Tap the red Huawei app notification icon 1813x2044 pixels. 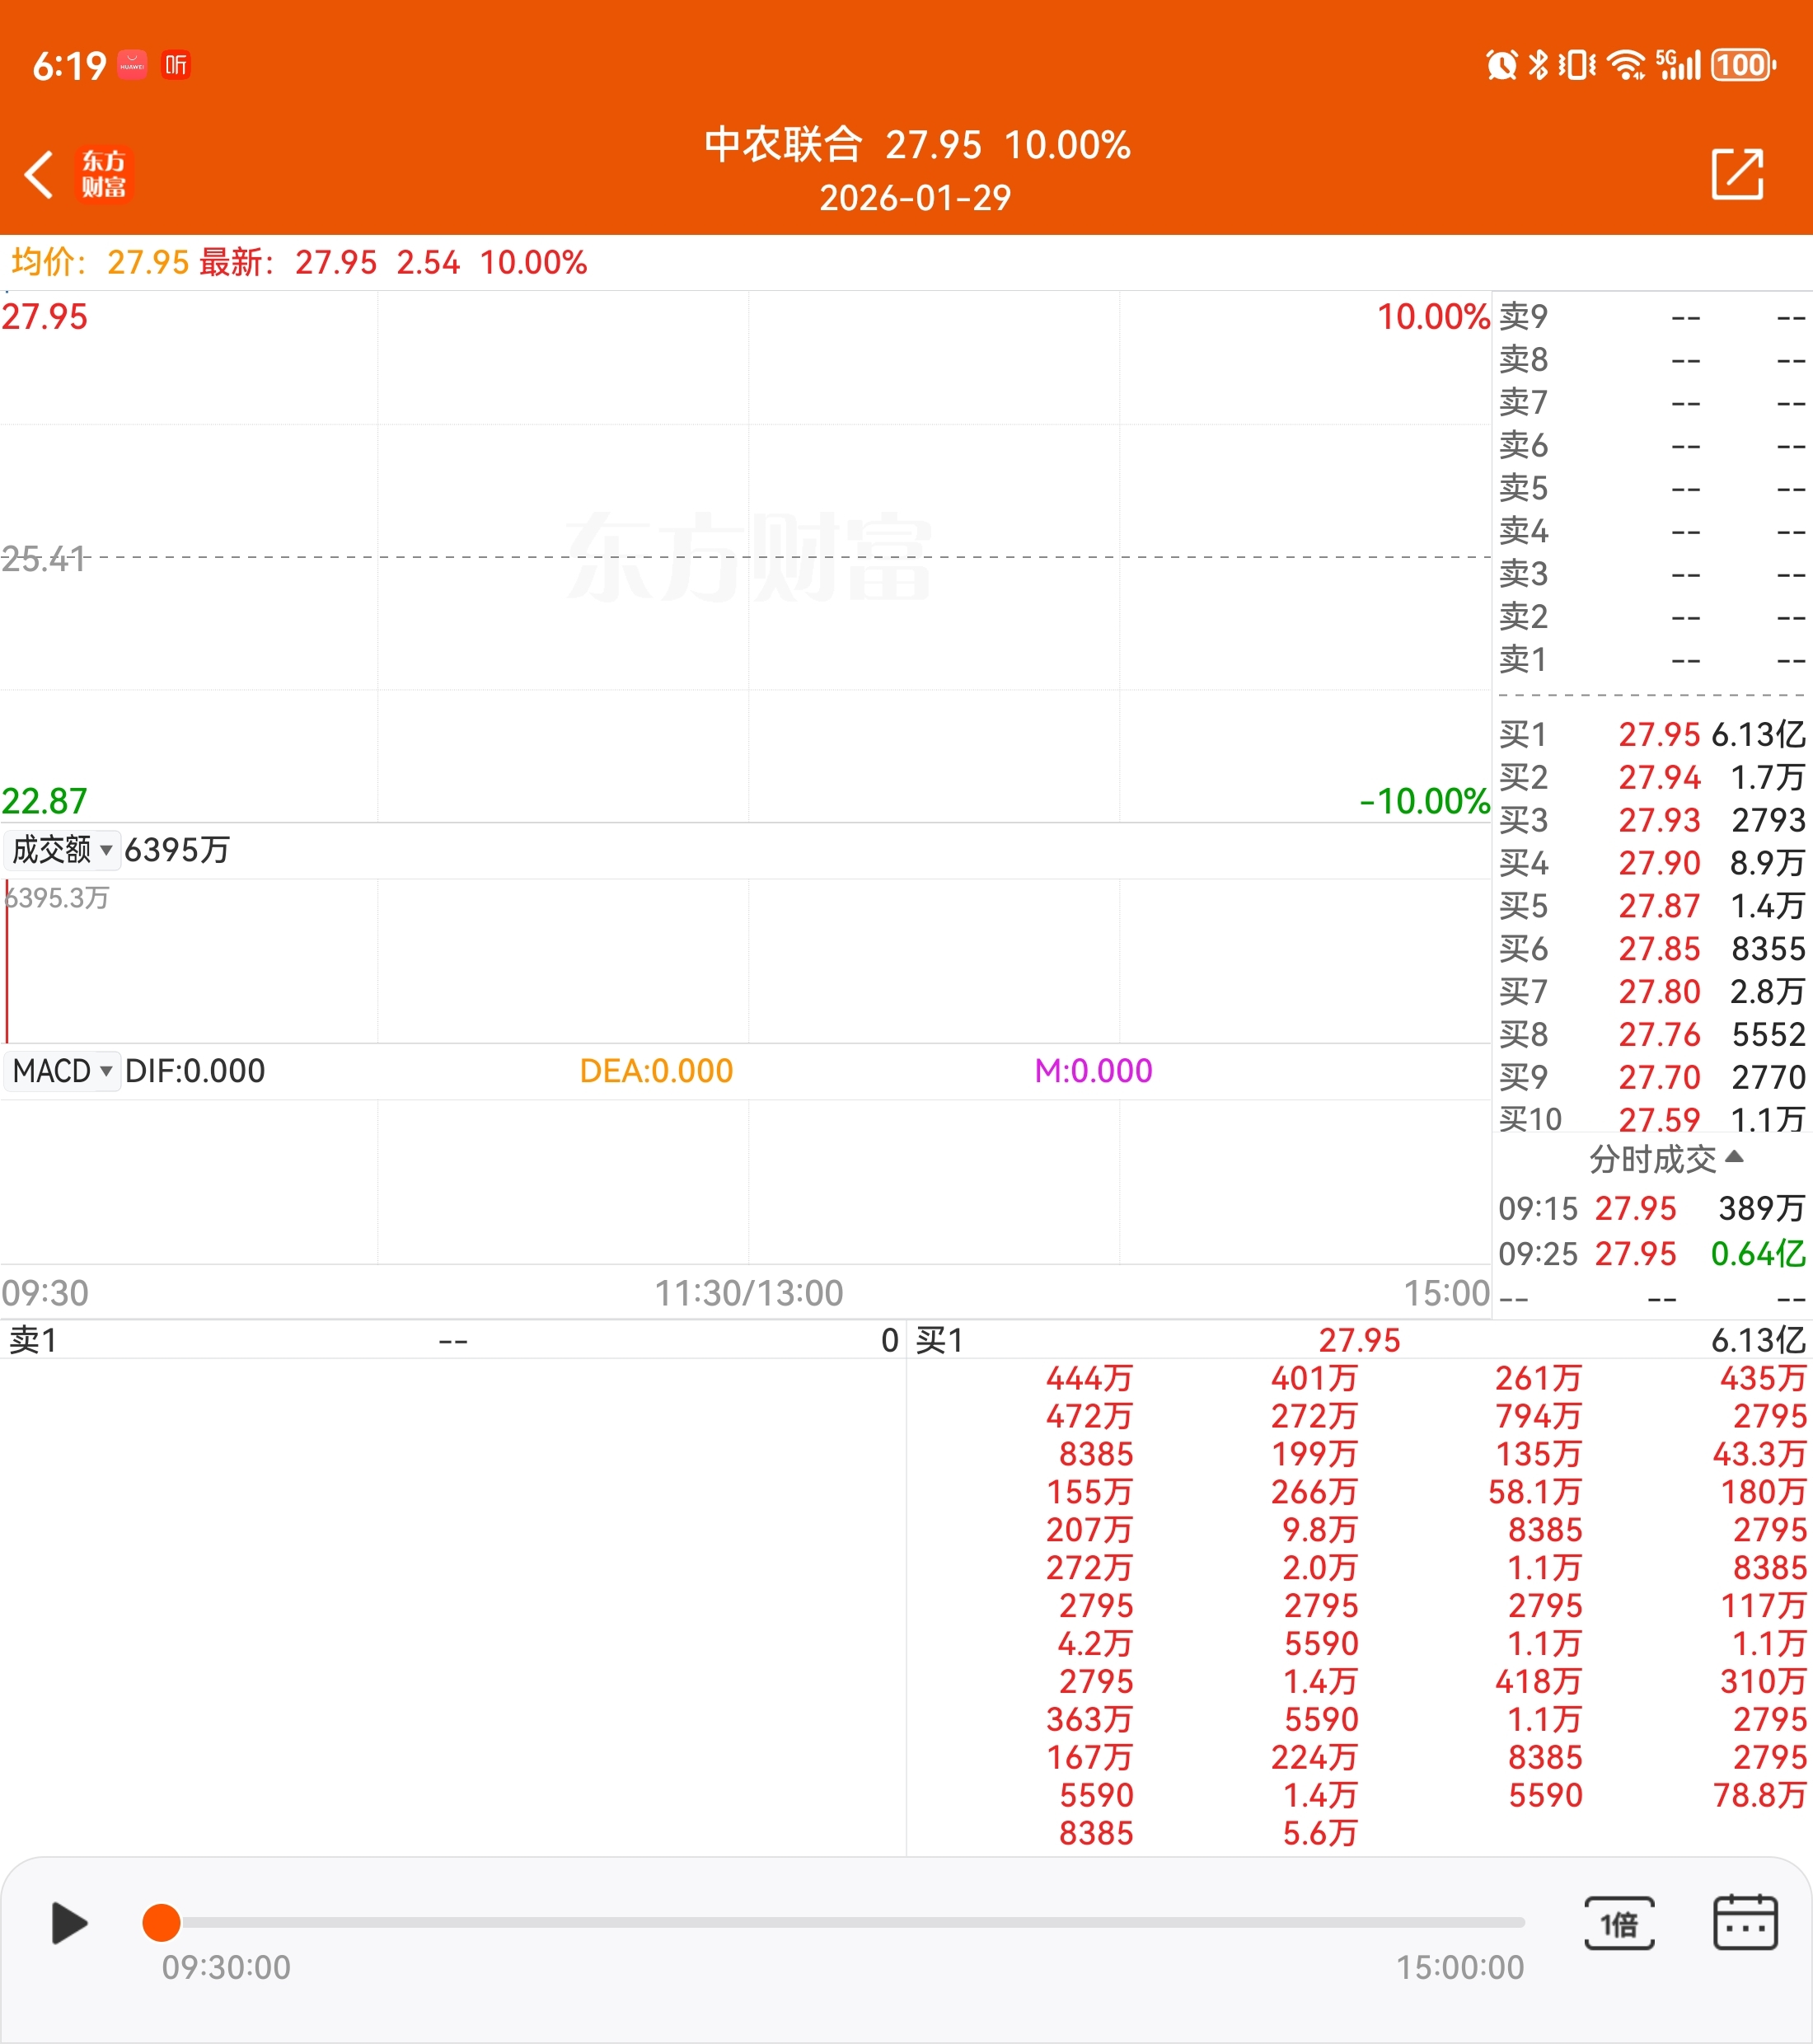pos(132,66)
